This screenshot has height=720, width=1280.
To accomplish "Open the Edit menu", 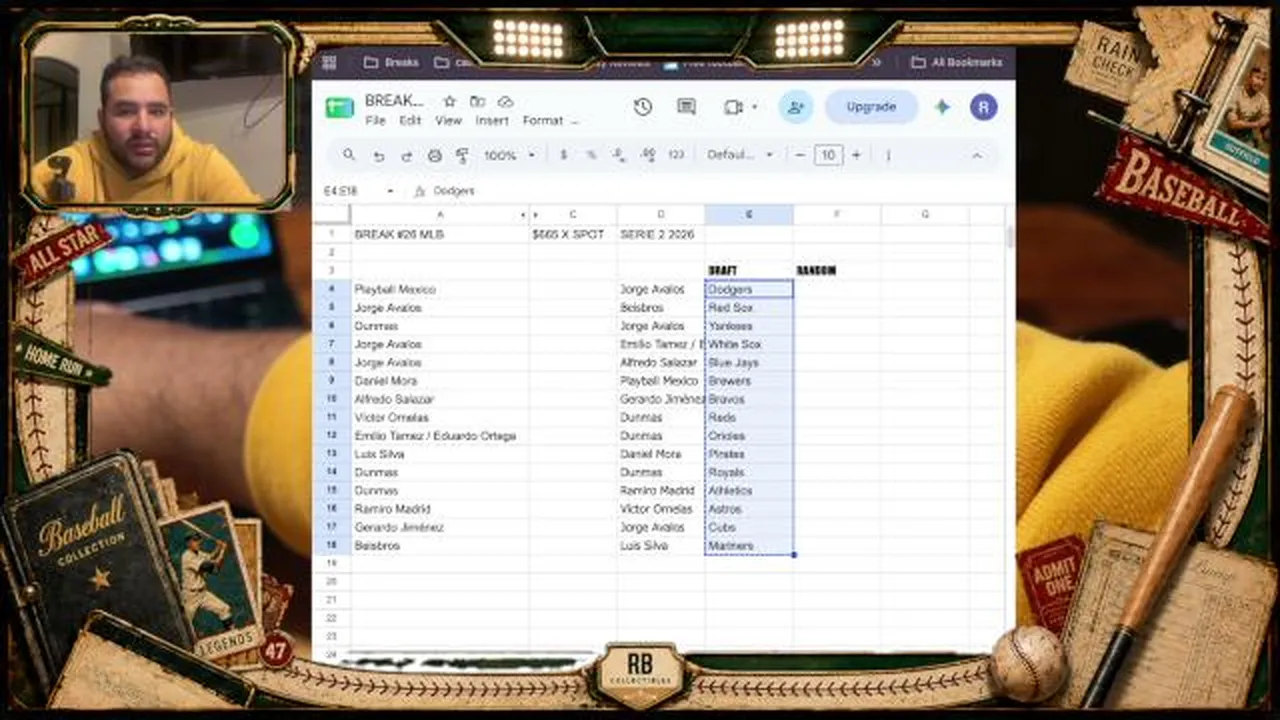I will point(410,121).
